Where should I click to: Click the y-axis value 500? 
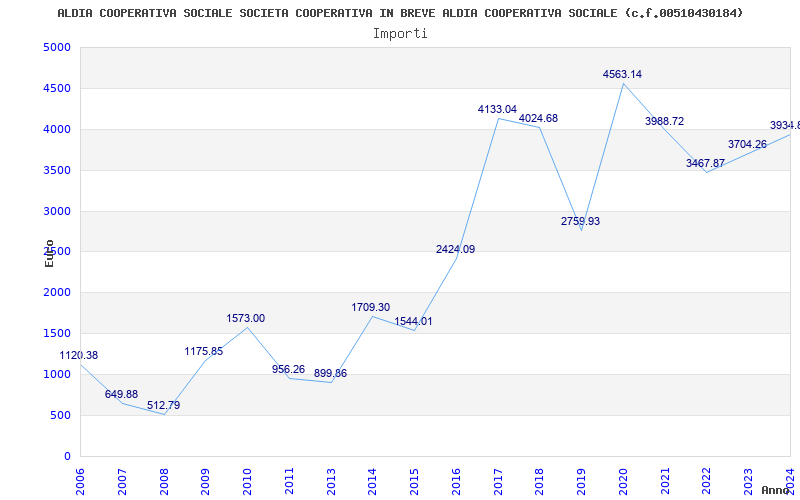[60, 415]
